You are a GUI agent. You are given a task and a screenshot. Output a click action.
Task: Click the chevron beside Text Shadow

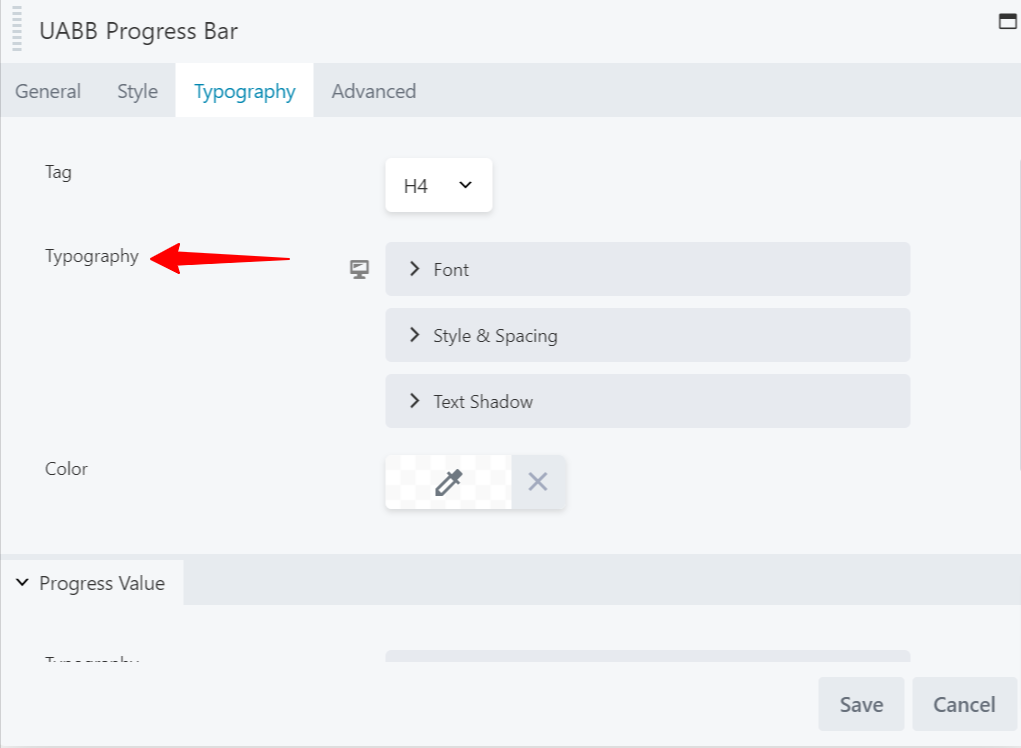[x=414, y=401]
